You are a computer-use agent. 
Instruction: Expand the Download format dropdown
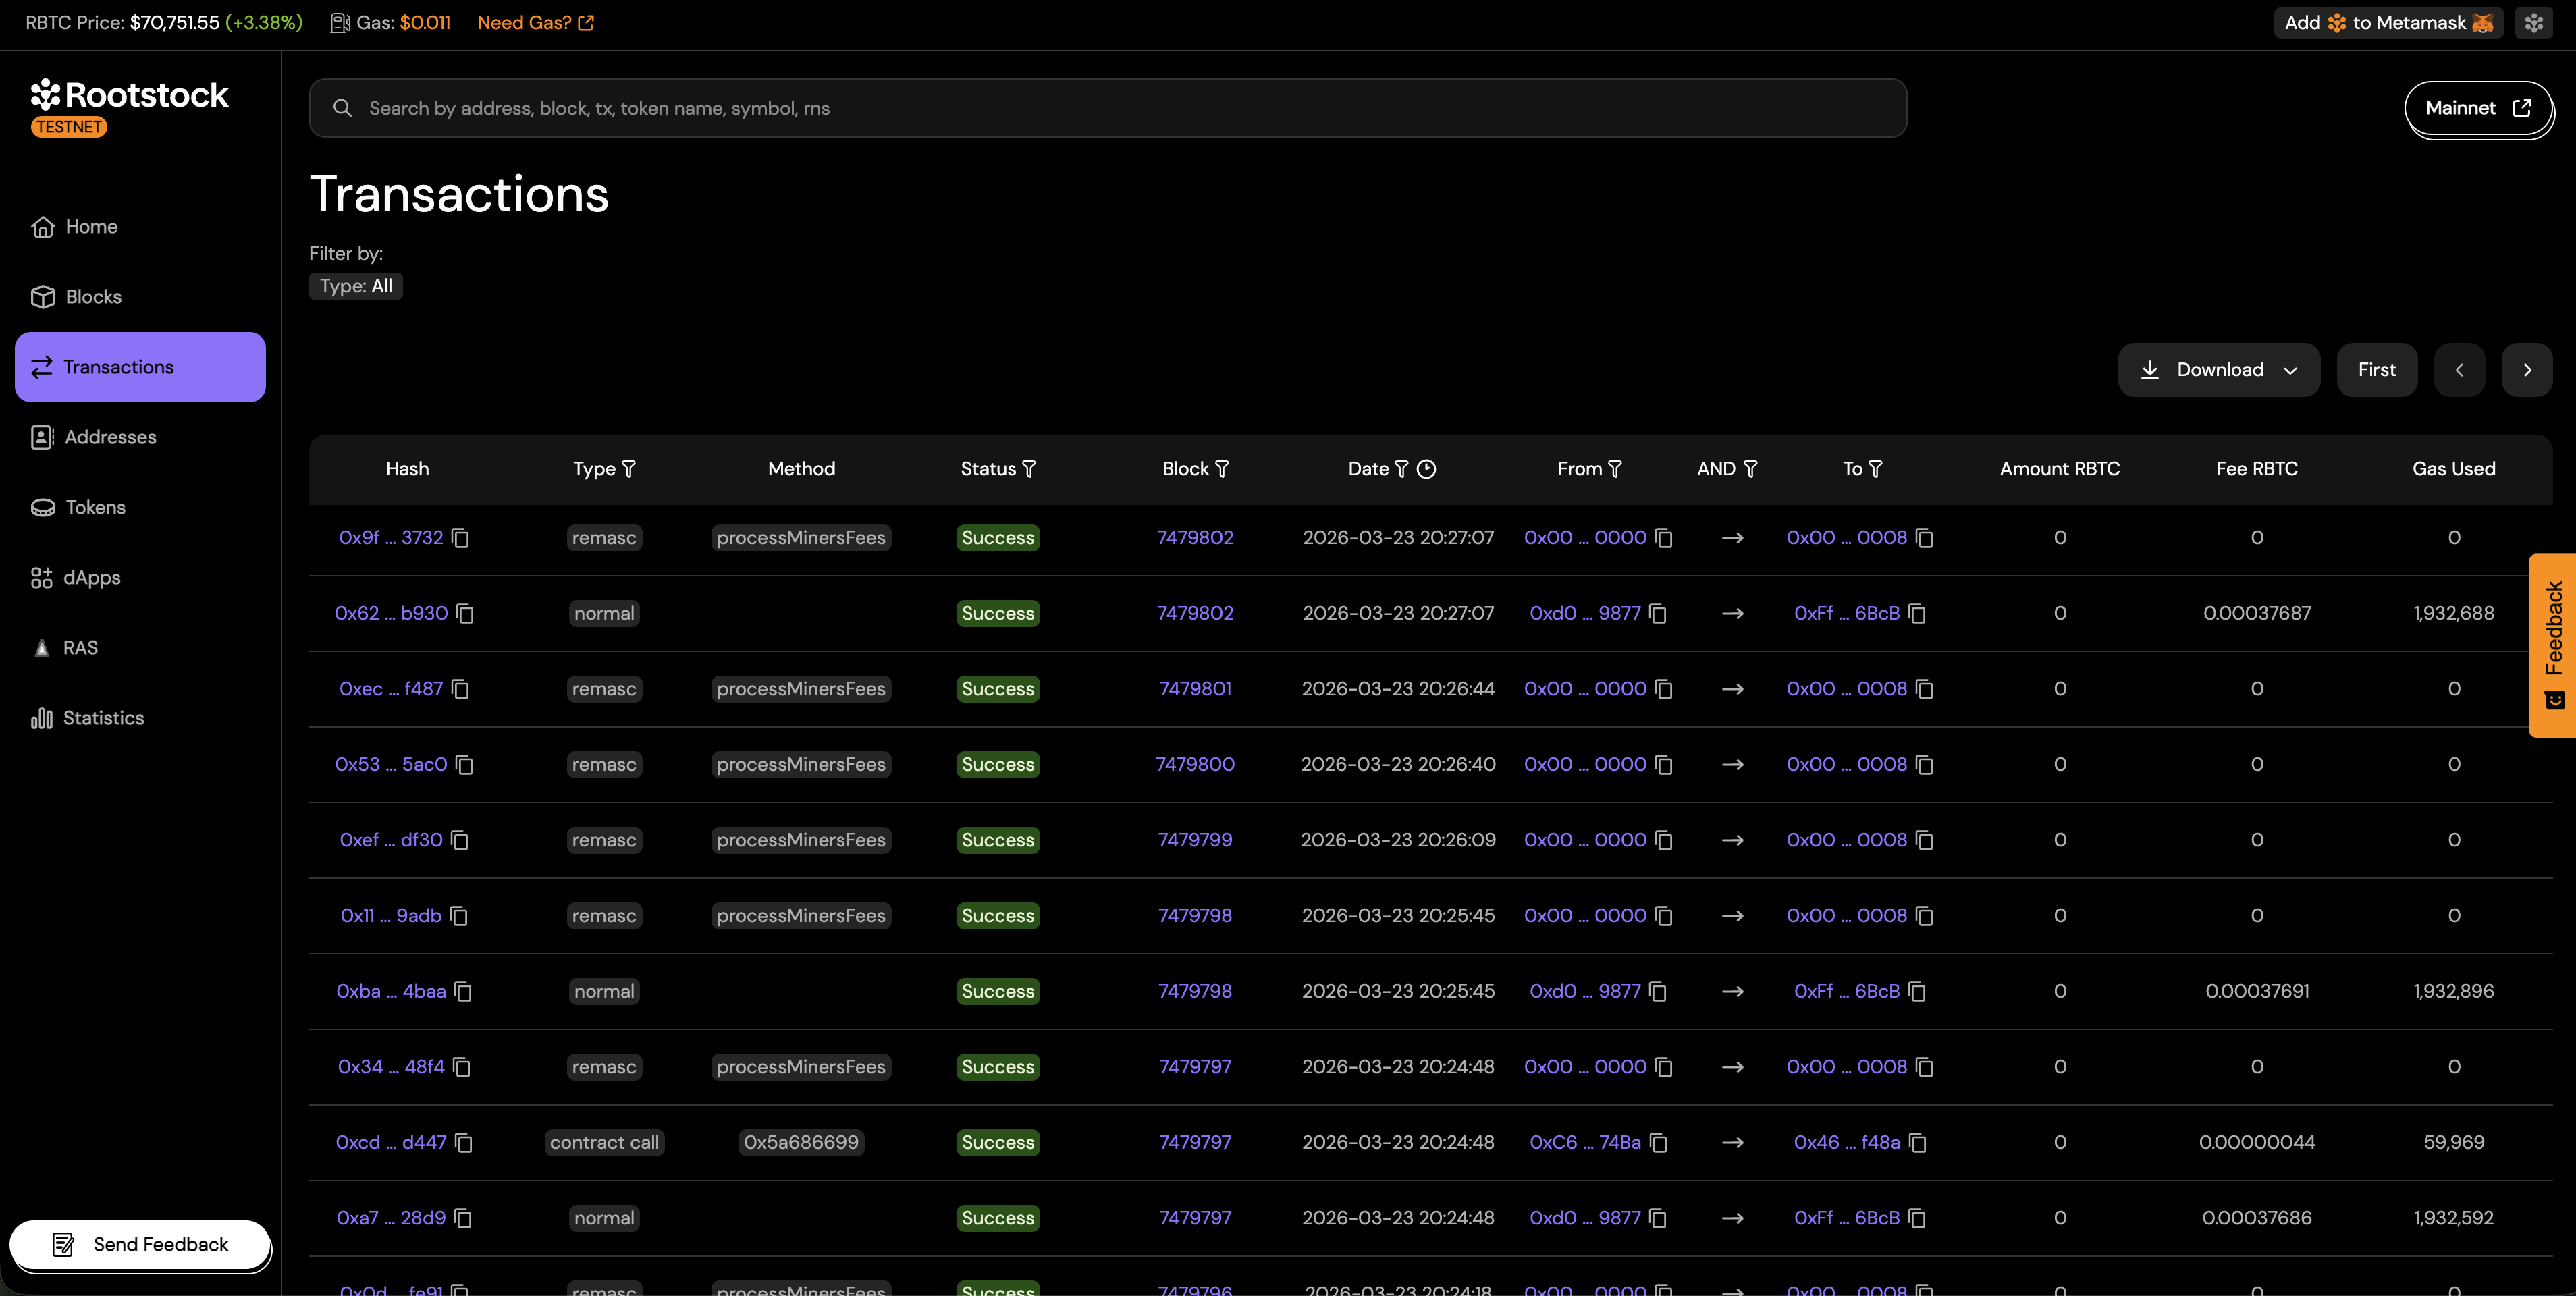point(2291,370)
